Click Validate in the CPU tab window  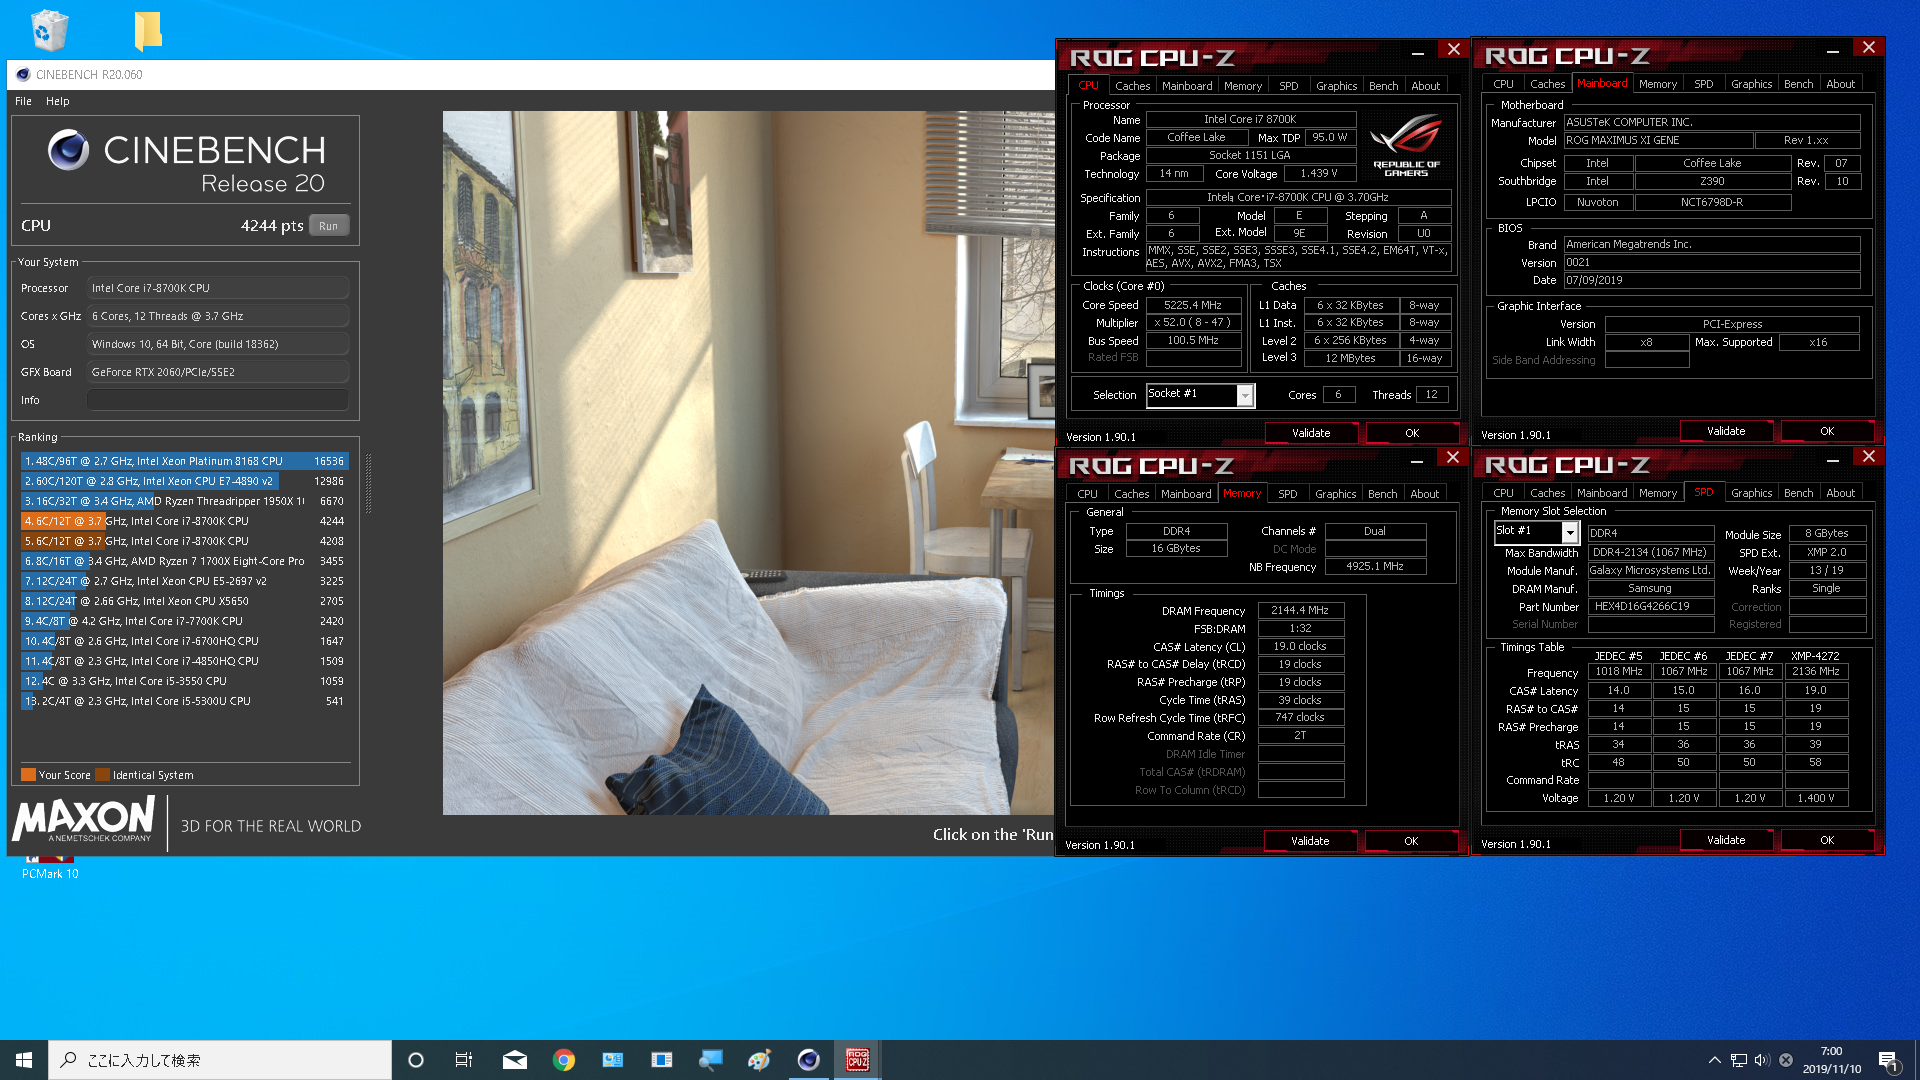coord(1310,433)
